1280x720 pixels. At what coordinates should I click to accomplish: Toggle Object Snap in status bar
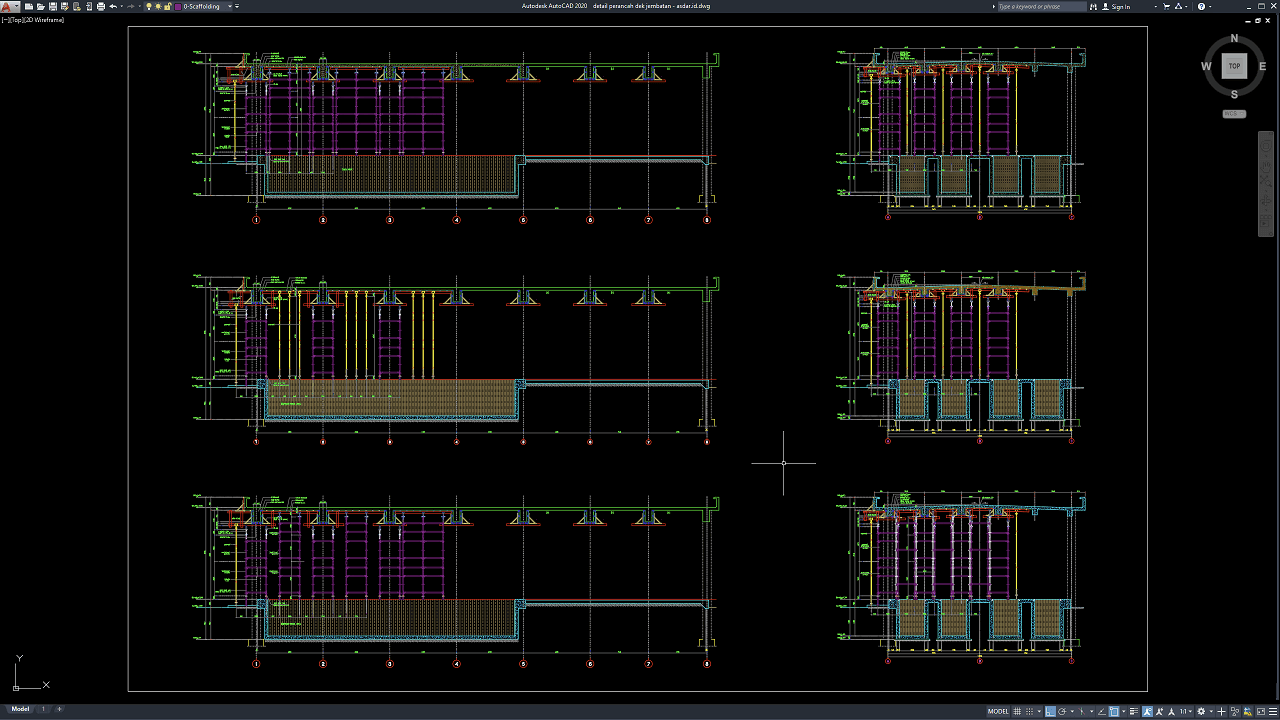[1114, 711]
